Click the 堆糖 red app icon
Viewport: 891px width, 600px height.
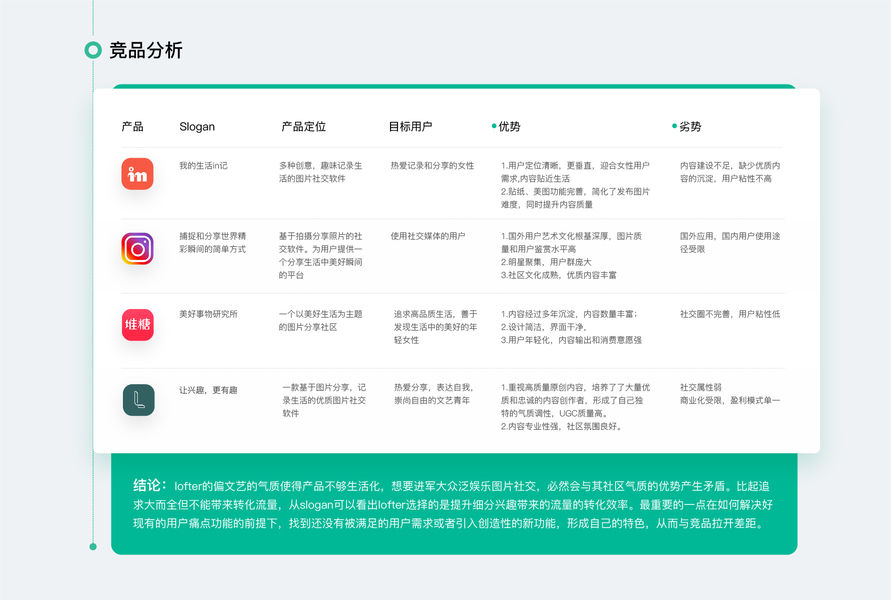138,325
